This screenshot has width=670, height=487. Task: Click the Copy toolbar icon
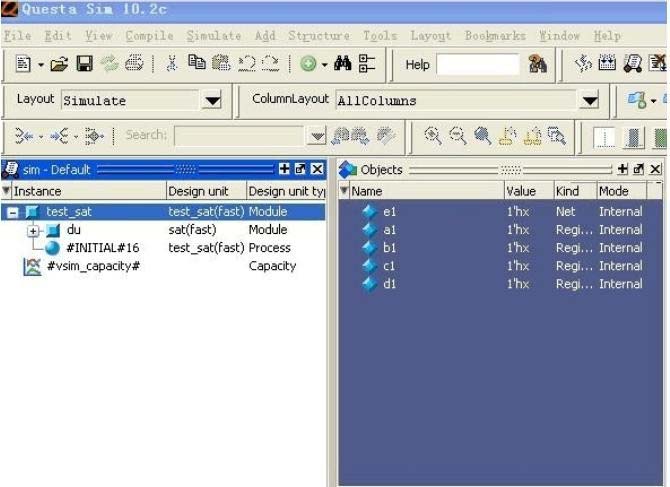[197, 63]
